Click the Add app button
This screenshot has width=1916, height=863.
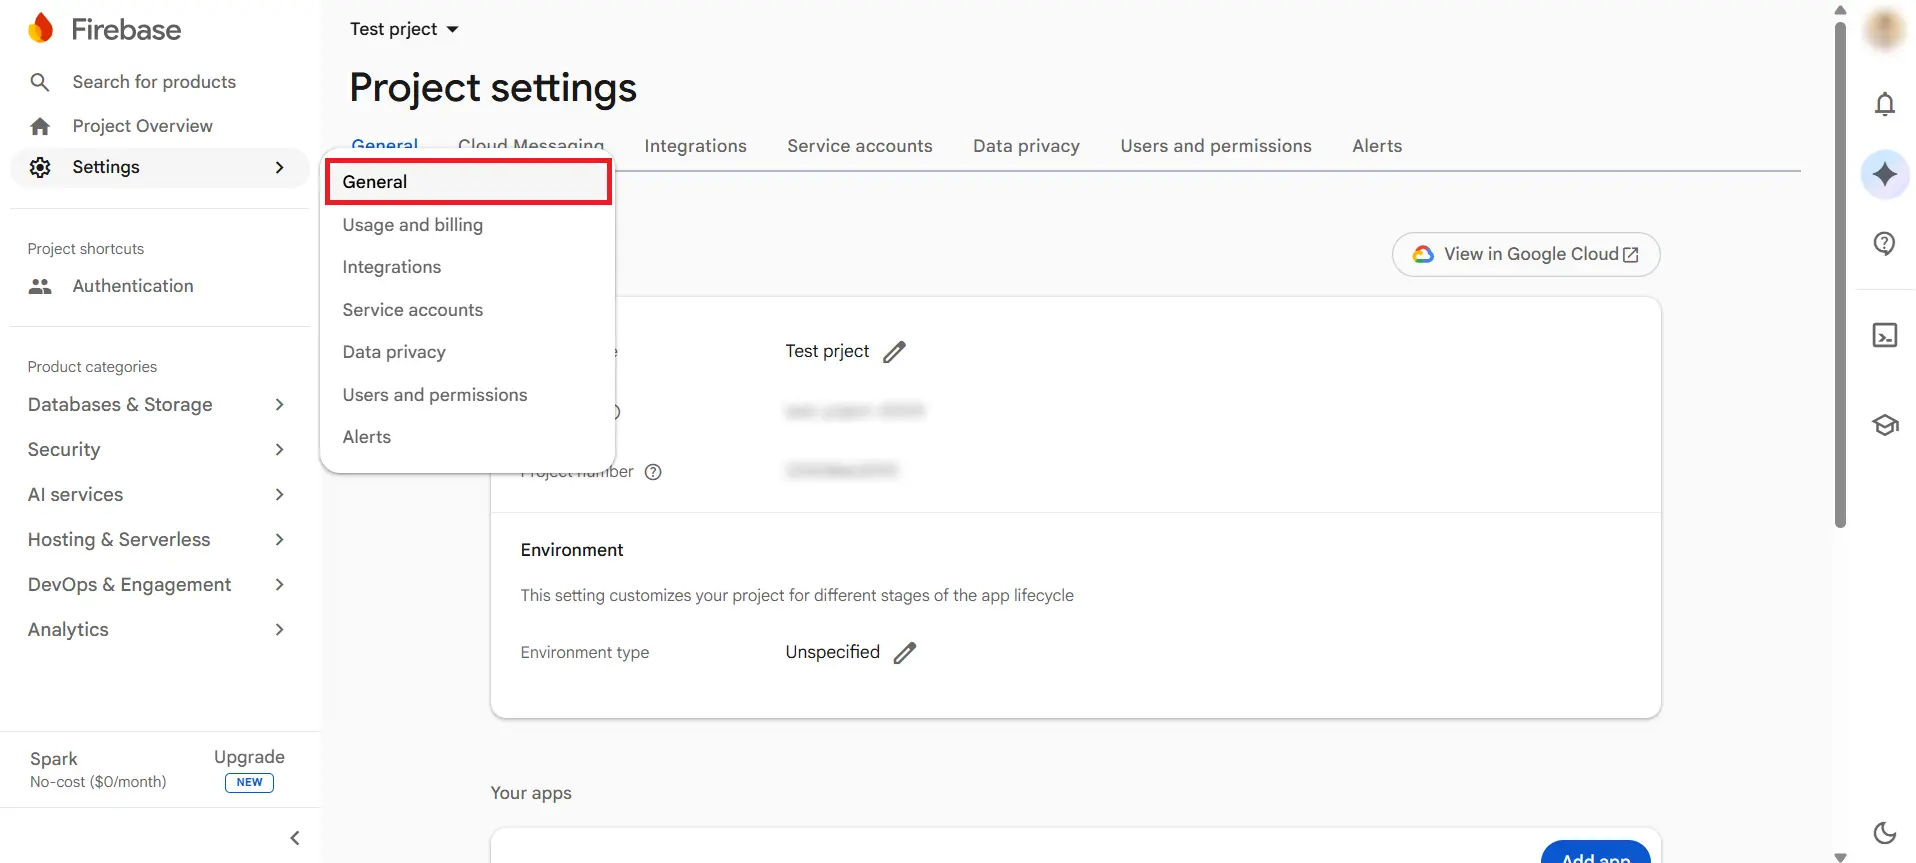click(1595, 853)
